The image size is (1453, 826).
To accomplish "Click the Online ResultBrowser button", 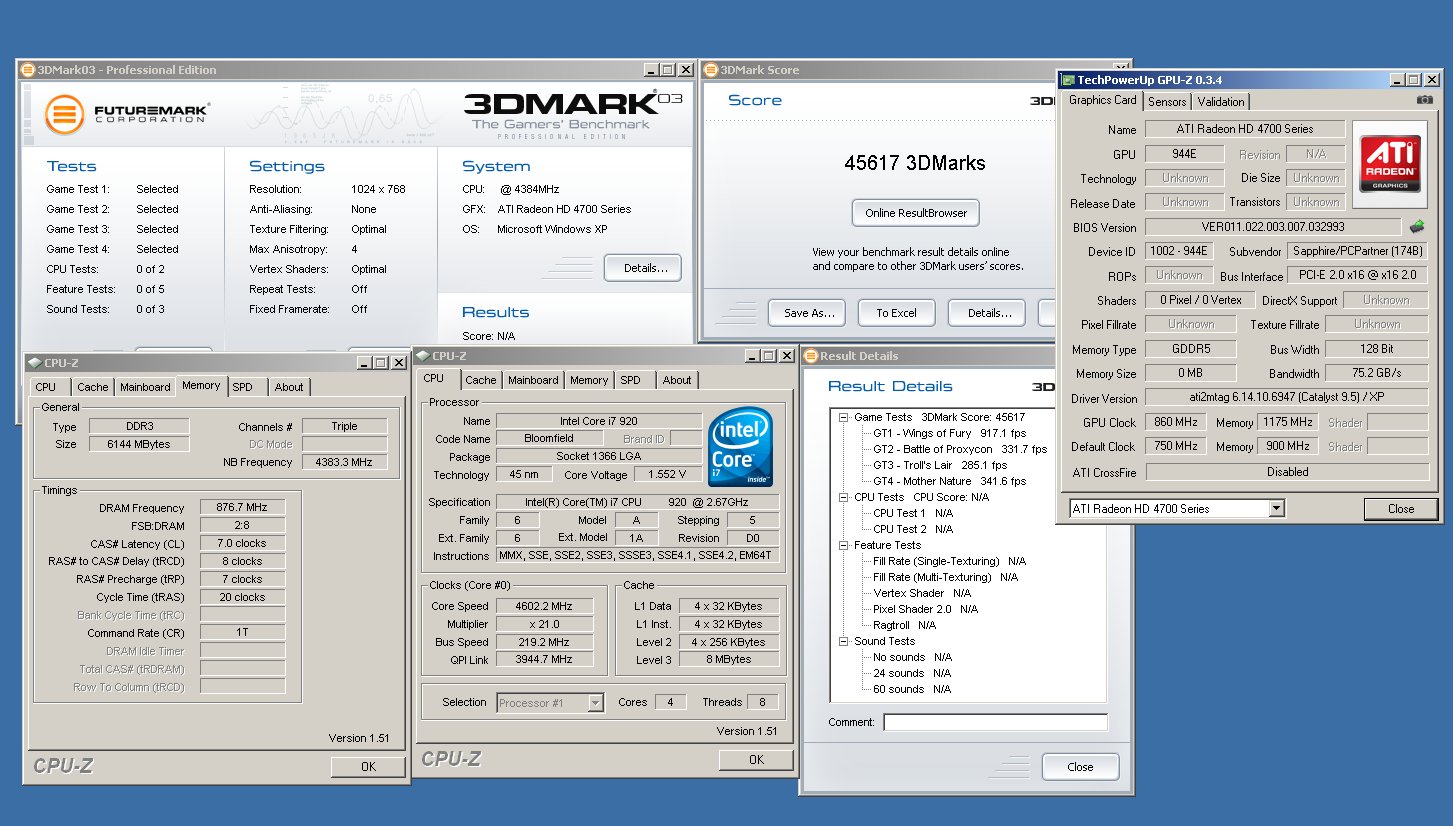I will tap(916, 213).
